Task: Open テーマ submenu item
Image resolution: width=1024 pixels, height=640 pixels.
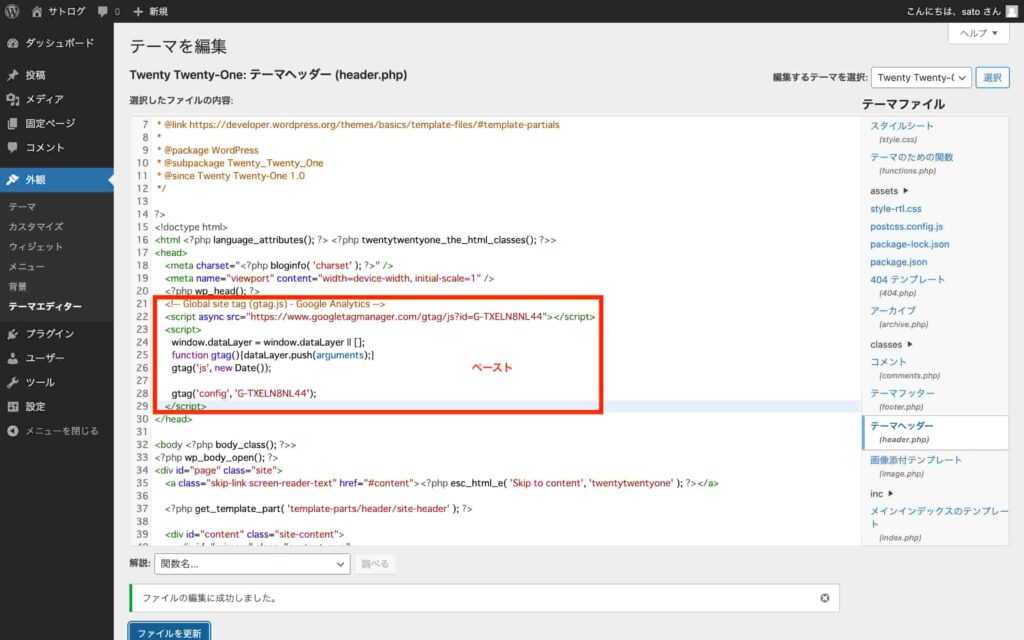Action: click(x=22, y=206)
